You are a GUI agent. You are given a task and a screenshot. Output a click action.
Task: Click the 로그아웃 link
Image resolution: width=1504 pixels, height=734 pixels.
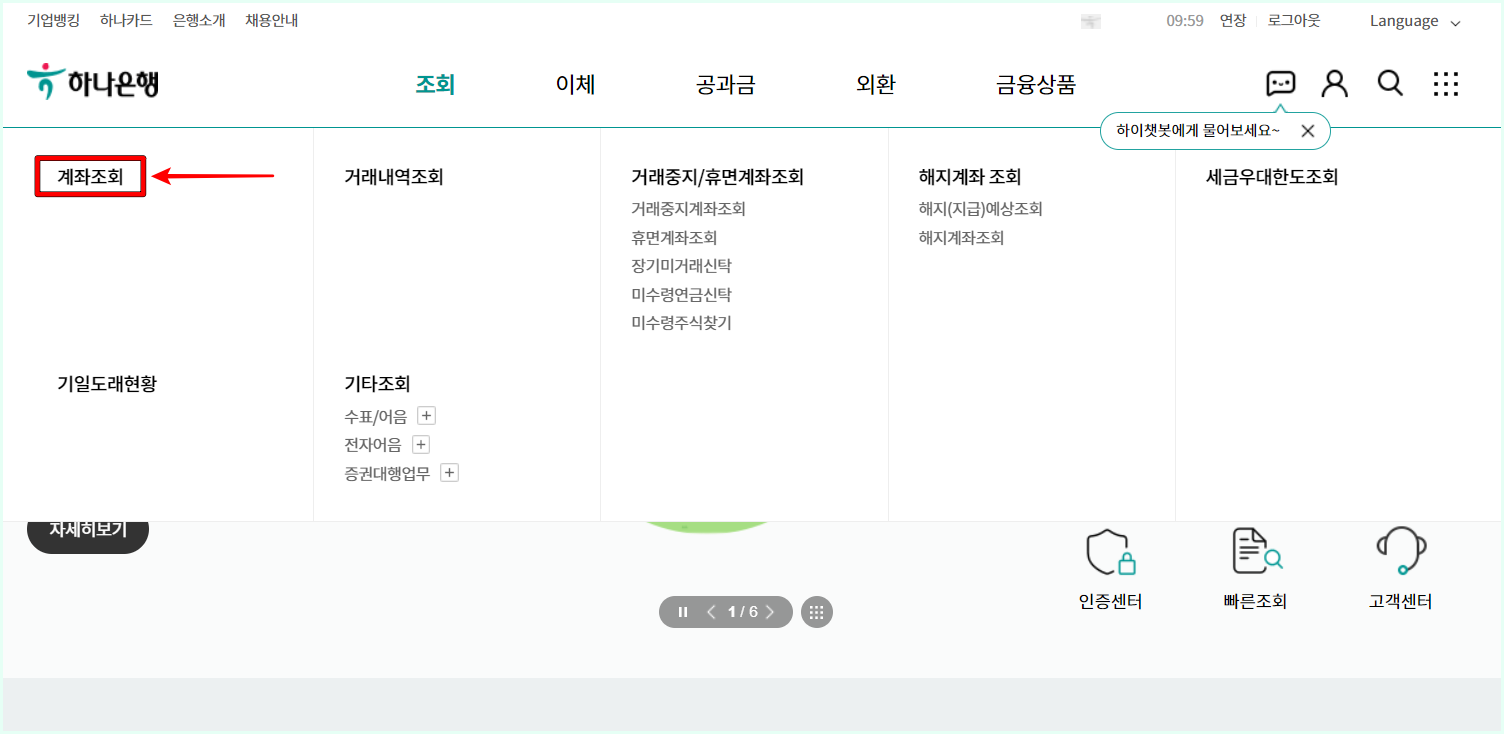pyautogui.click(x=1293, y=20)
